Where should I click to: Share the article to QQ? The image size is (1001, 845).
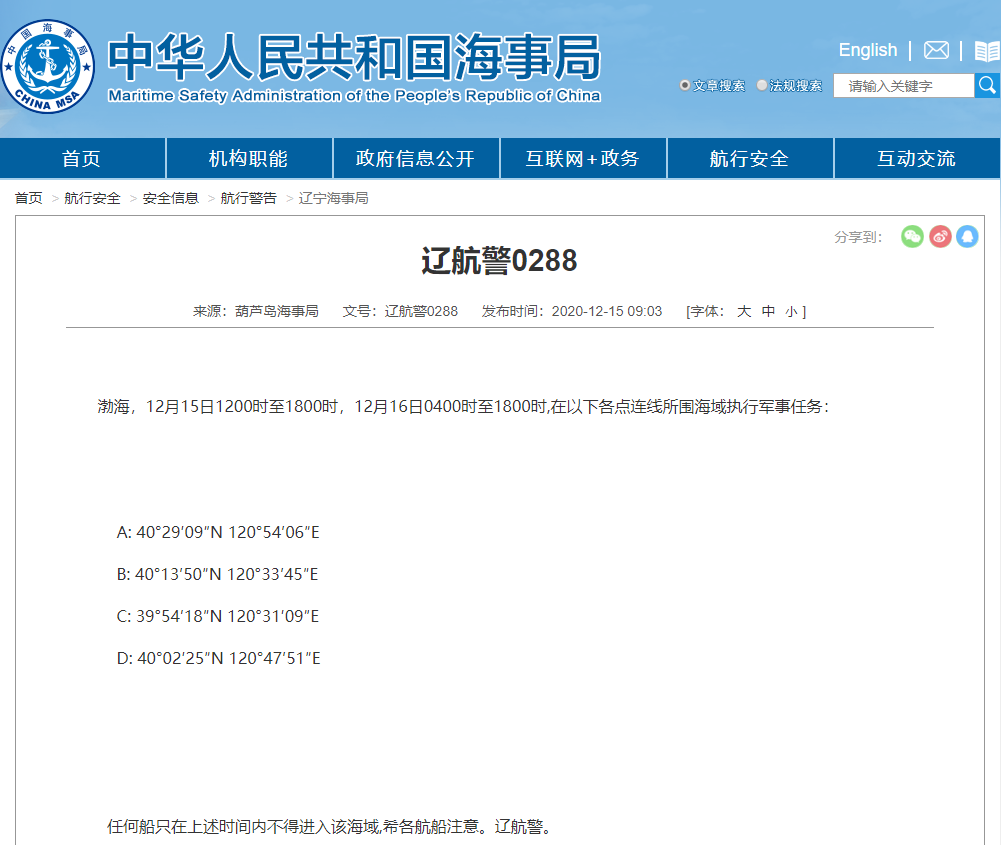tap(966, 236)
